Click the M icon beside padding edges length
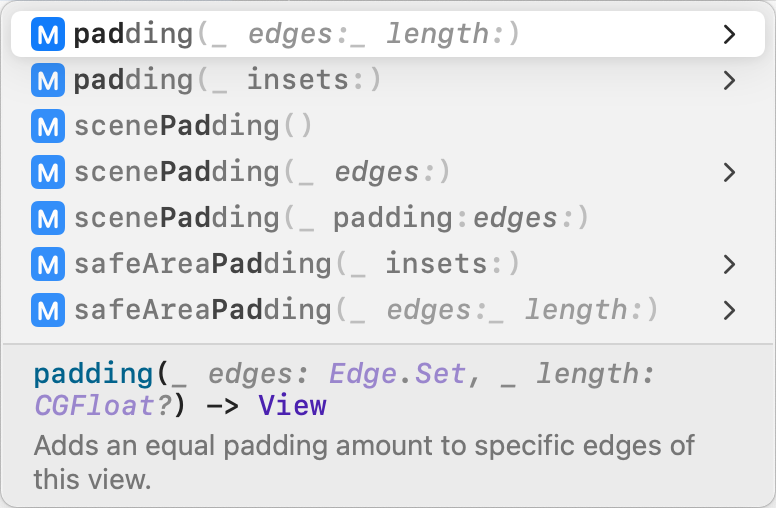 tap(48, 35)
